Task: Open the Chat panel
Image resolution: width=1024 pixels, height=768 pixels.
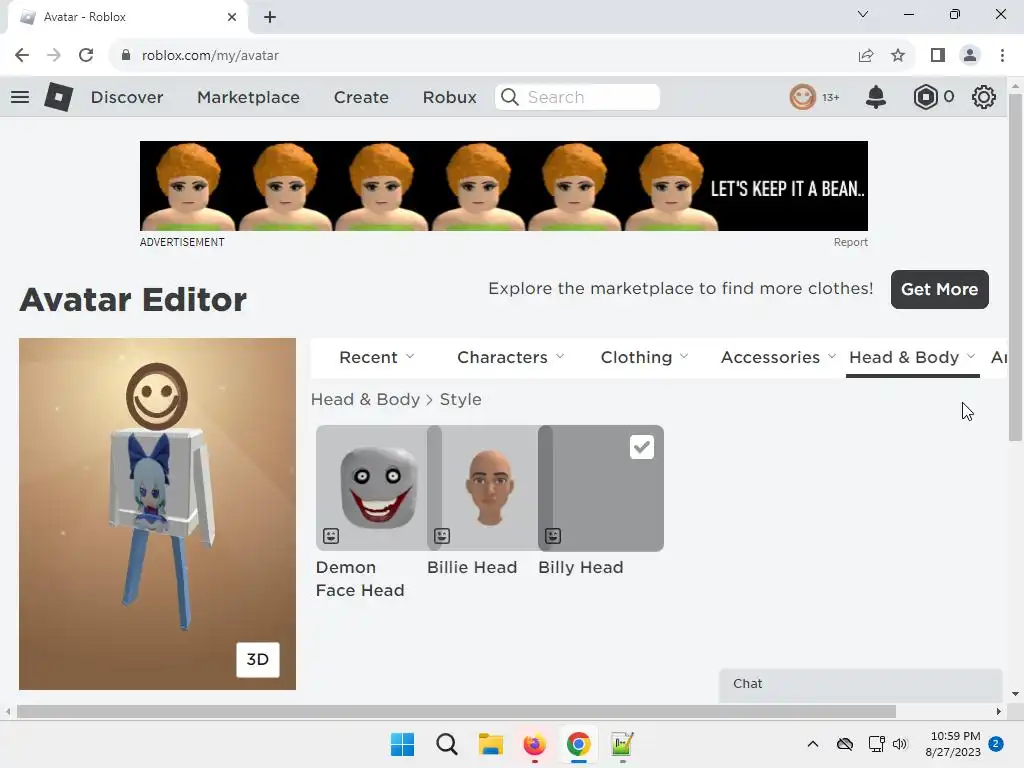Action: pyautogui.click(x=861, y=684)
